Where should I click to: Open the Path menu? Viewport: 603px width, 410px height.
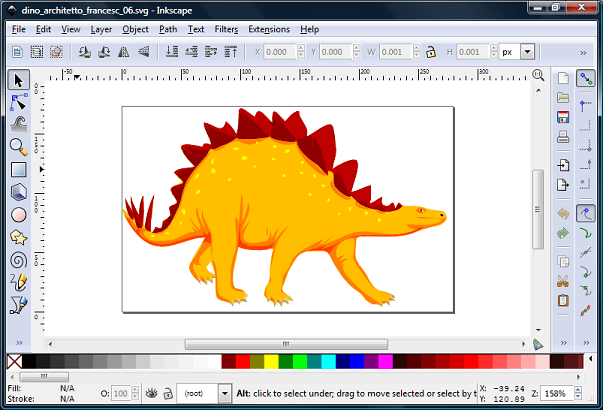(x=168, y=29)
